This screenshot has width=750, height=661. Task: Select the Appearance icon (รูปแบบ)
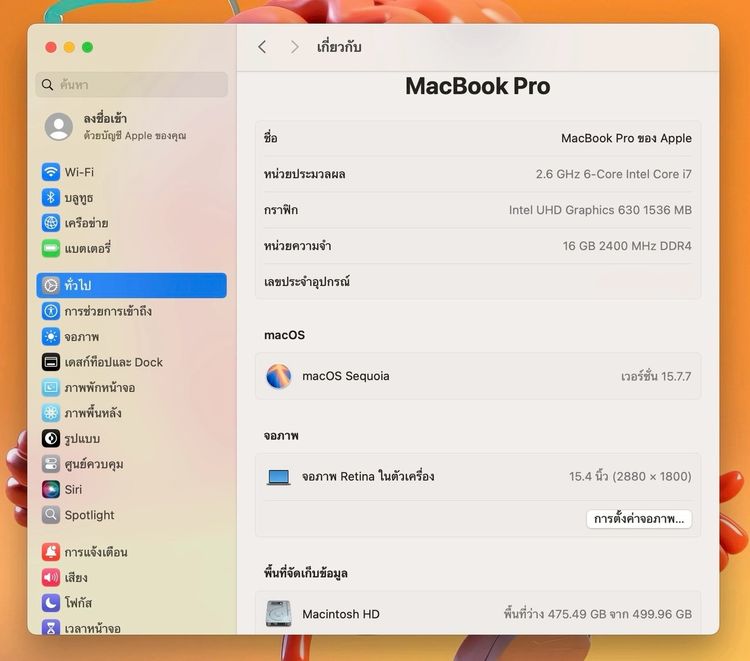pos(51,438)
